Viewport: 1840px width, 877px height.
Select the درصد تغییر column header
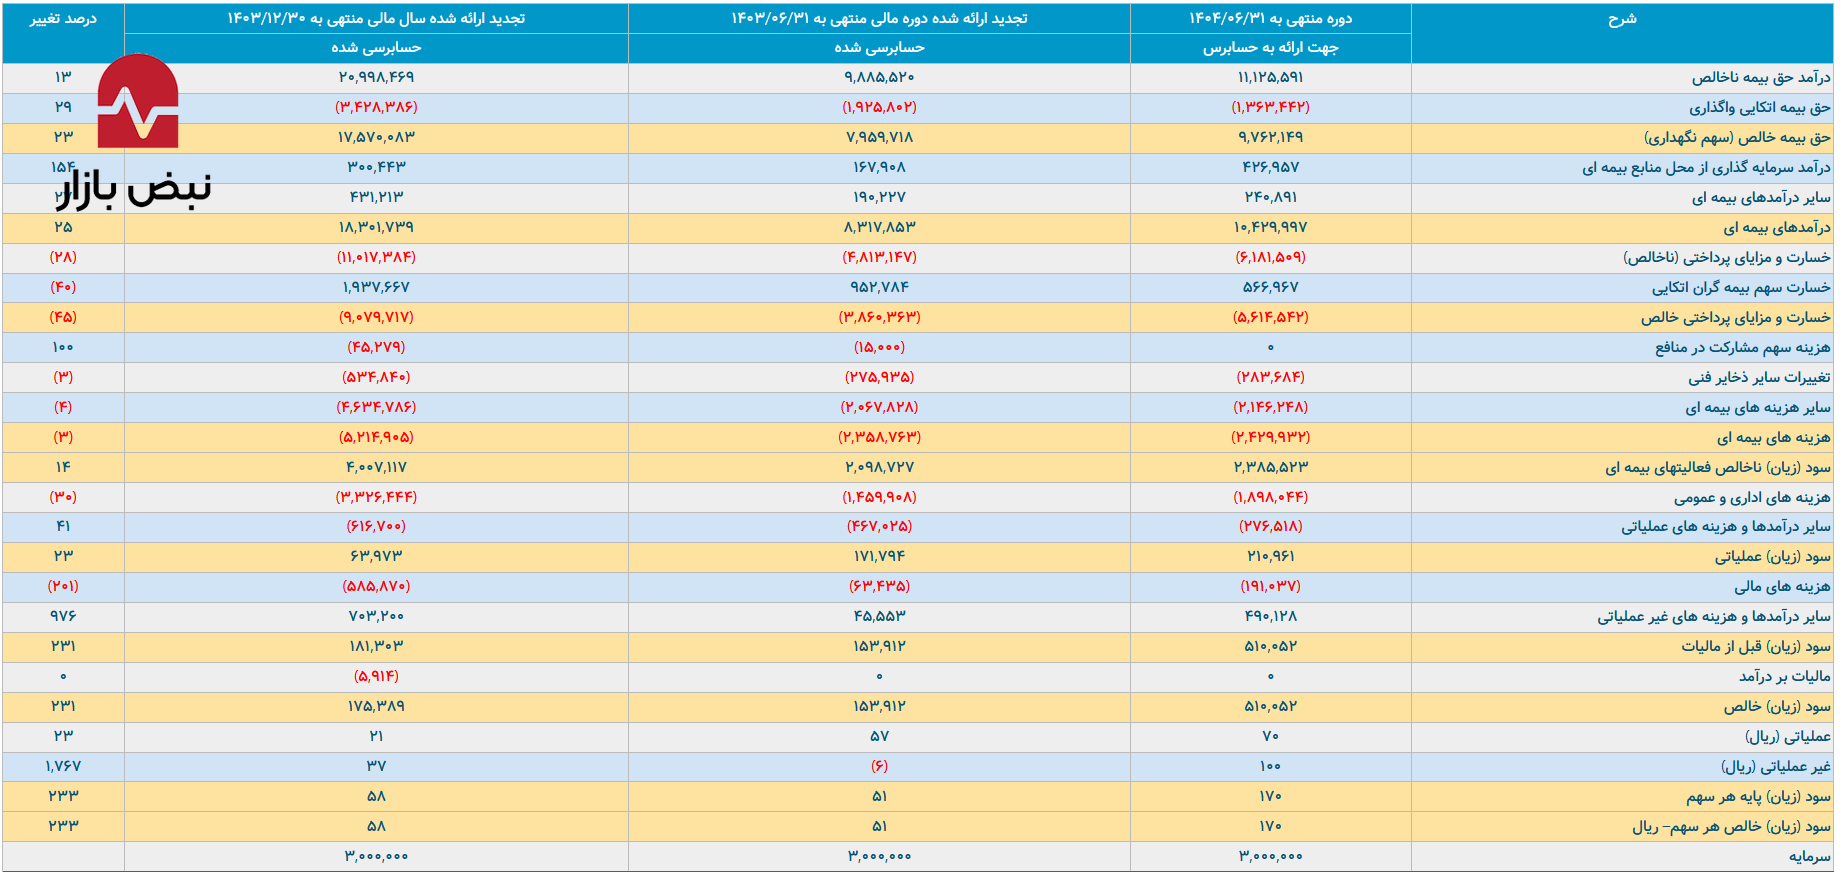[63, 19]
